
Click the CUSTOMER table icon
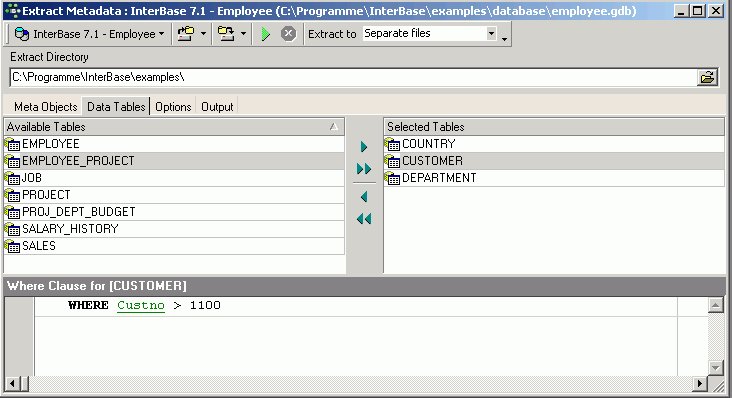coord(393,161)
